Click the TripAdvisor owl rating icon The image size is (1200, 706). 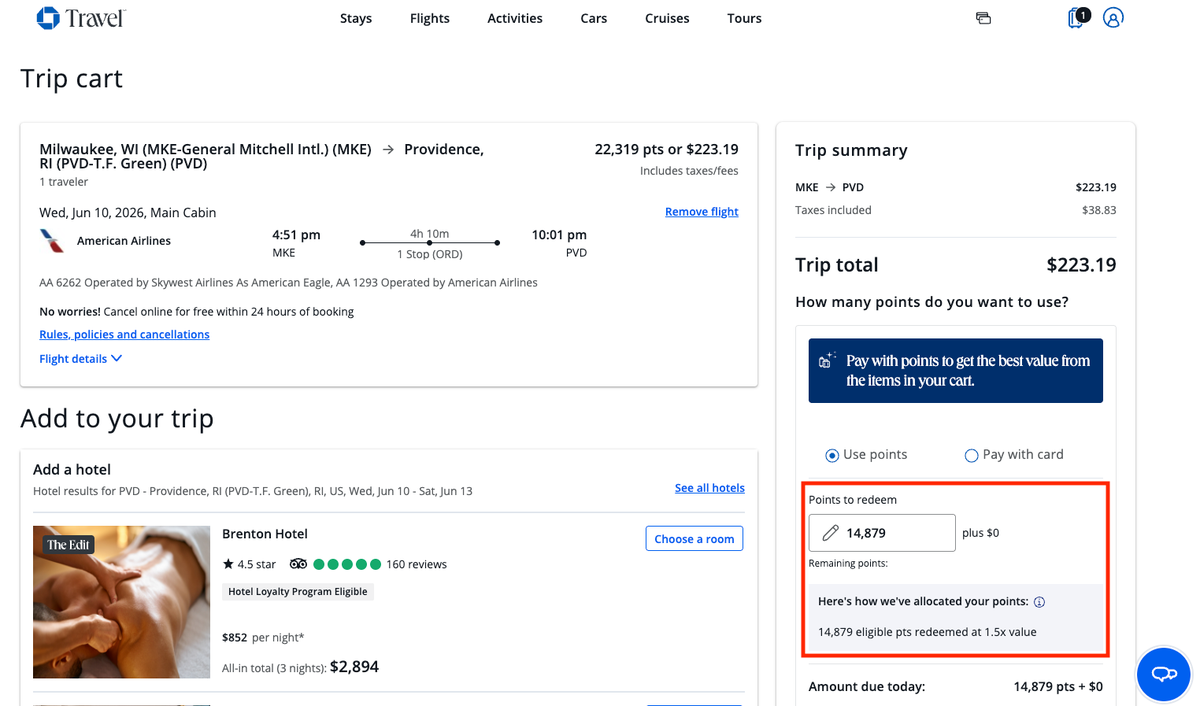point(298,563)
